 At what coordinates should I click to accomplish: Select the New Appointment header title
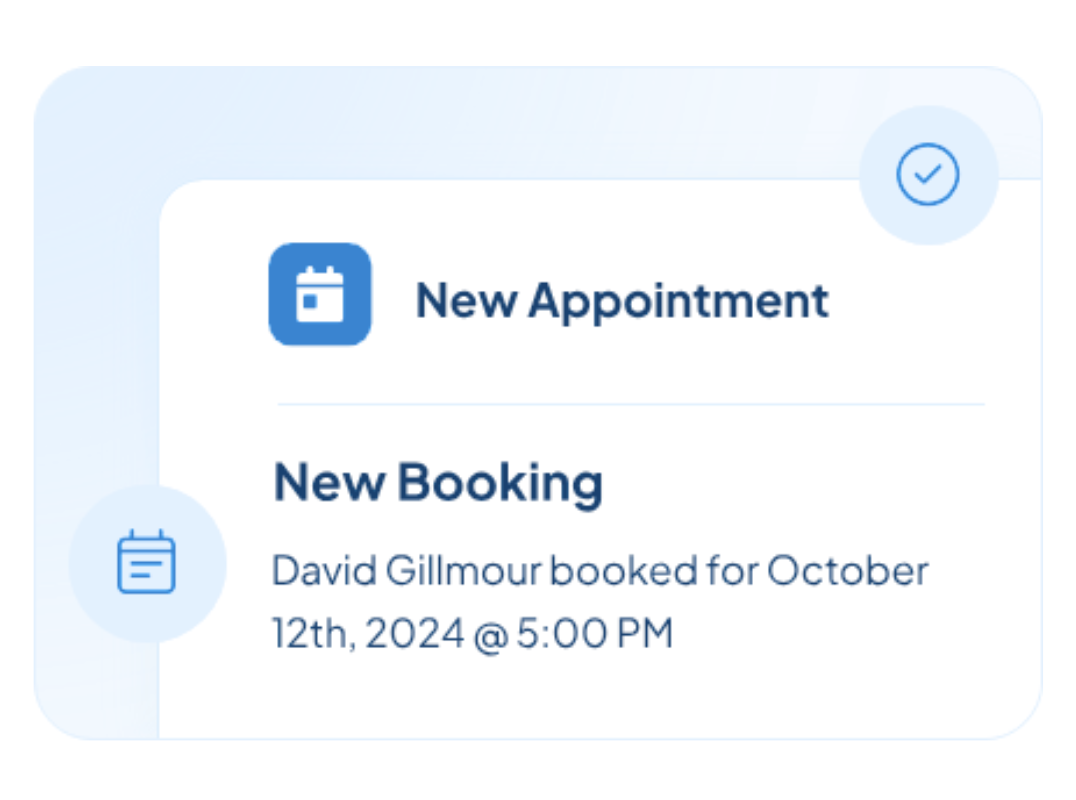click(x=621, y=300)
